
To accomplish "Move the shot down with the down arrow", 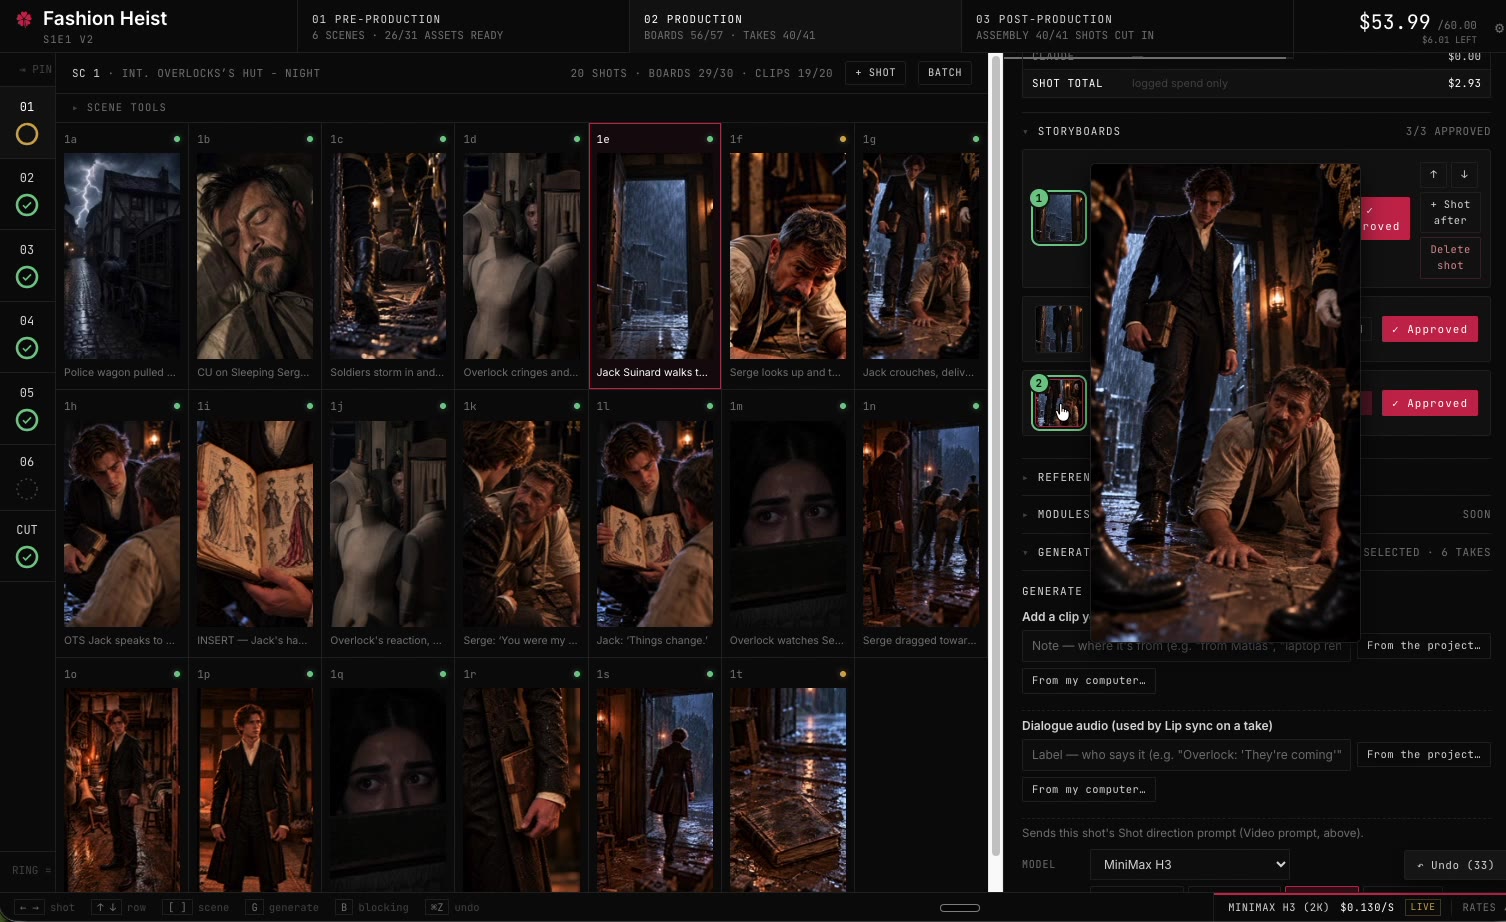I will click(1464, 174).
